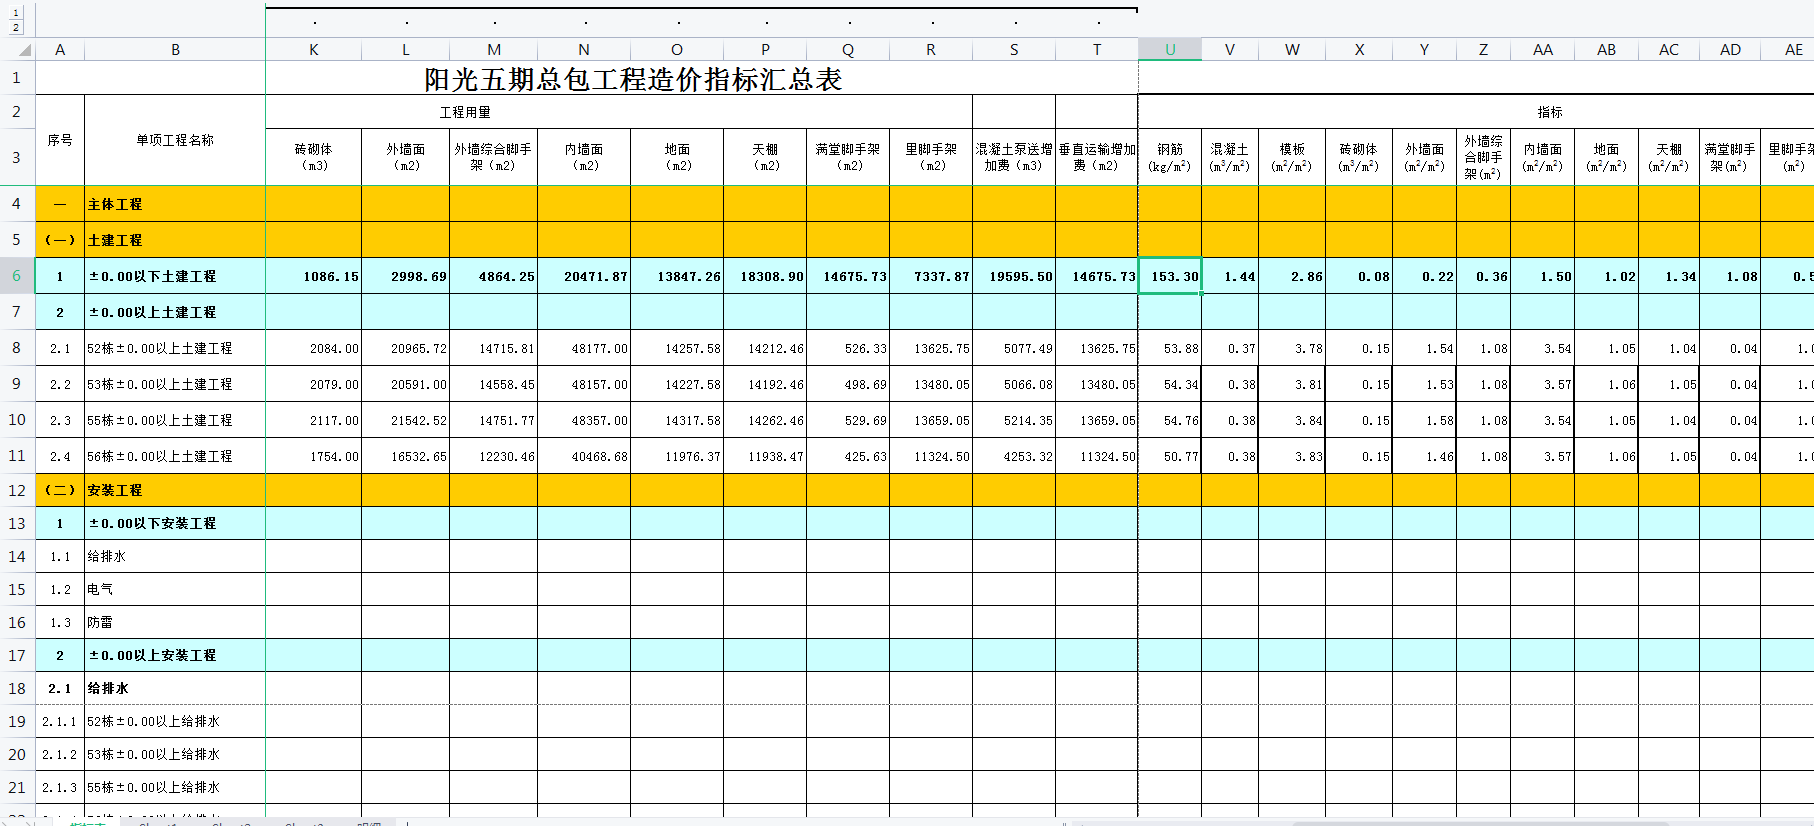Click value 14751.77 in row 10
The height and width of the screenshot is (826, 1814).
[507, 420]
